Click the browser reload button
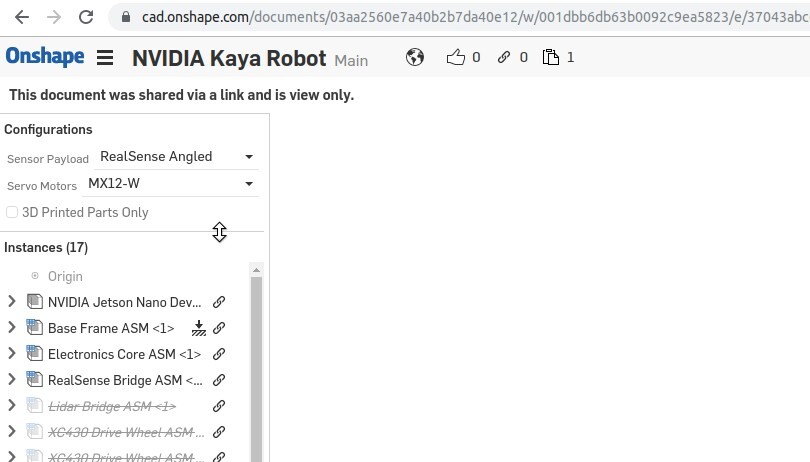 click(x=86, y=17)
